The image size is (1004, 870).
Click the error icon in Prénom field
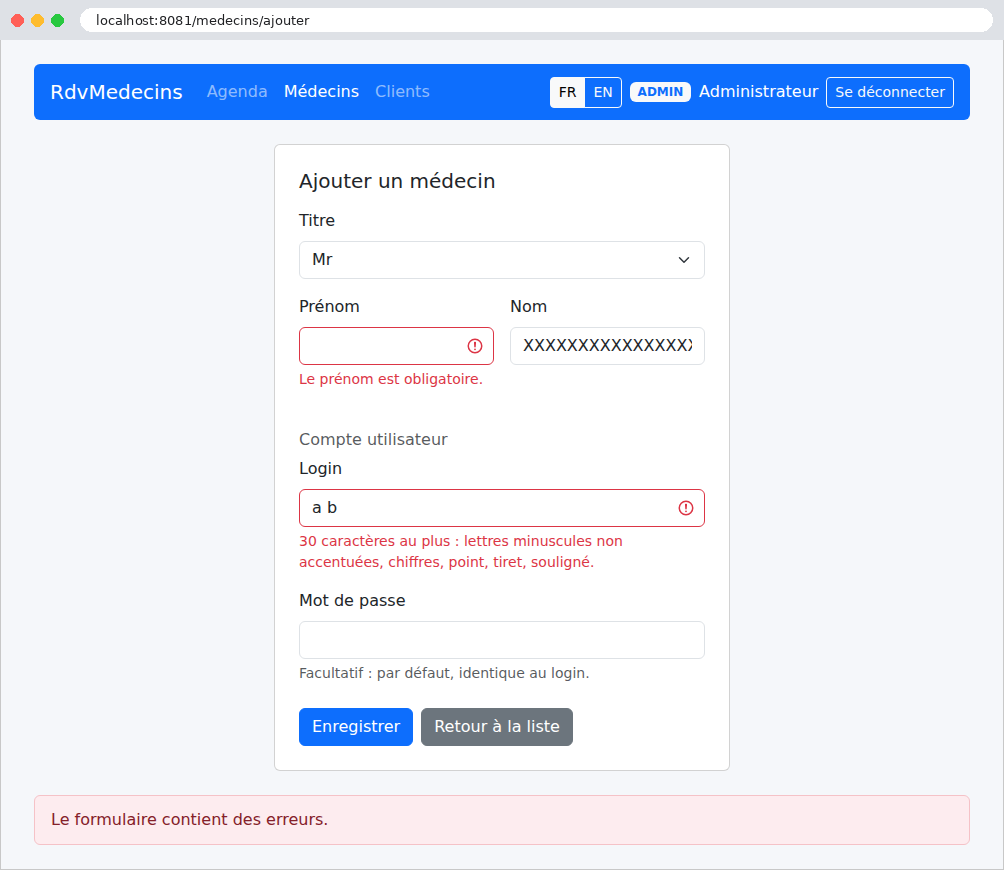(x=474, y=346)
